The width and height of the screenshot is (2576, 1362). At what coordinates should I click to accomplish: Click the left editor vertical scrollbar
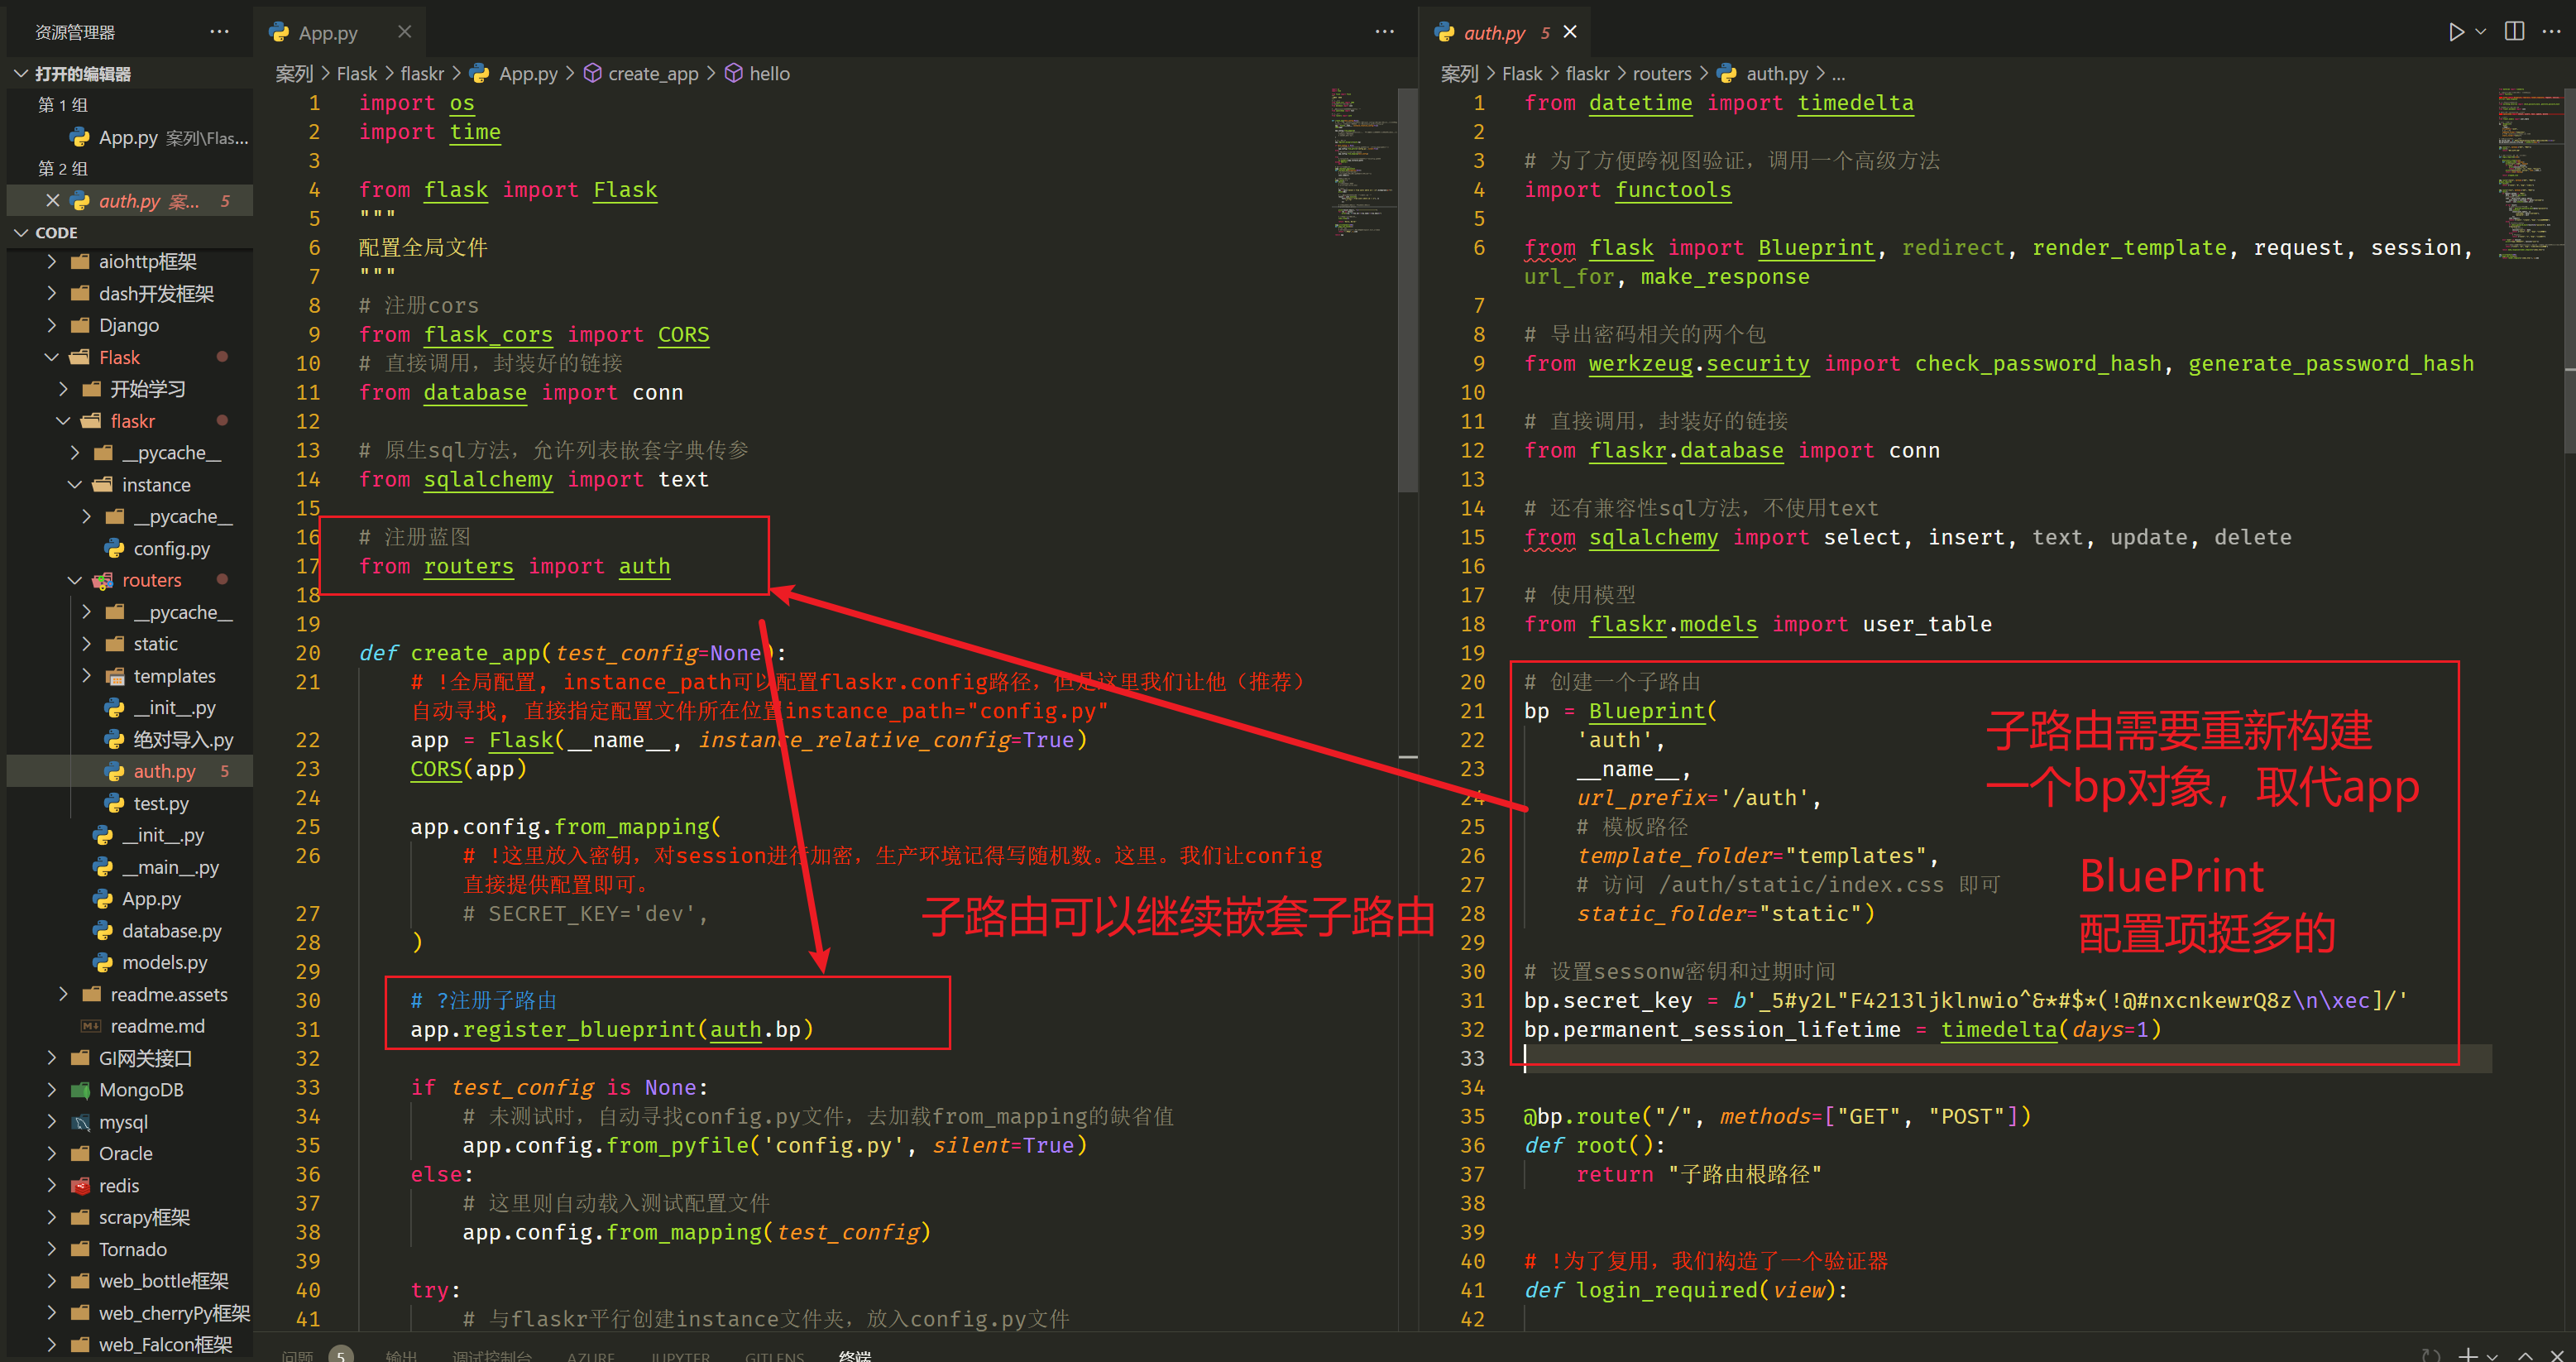pyautogui.click(x=1407, y=290)
